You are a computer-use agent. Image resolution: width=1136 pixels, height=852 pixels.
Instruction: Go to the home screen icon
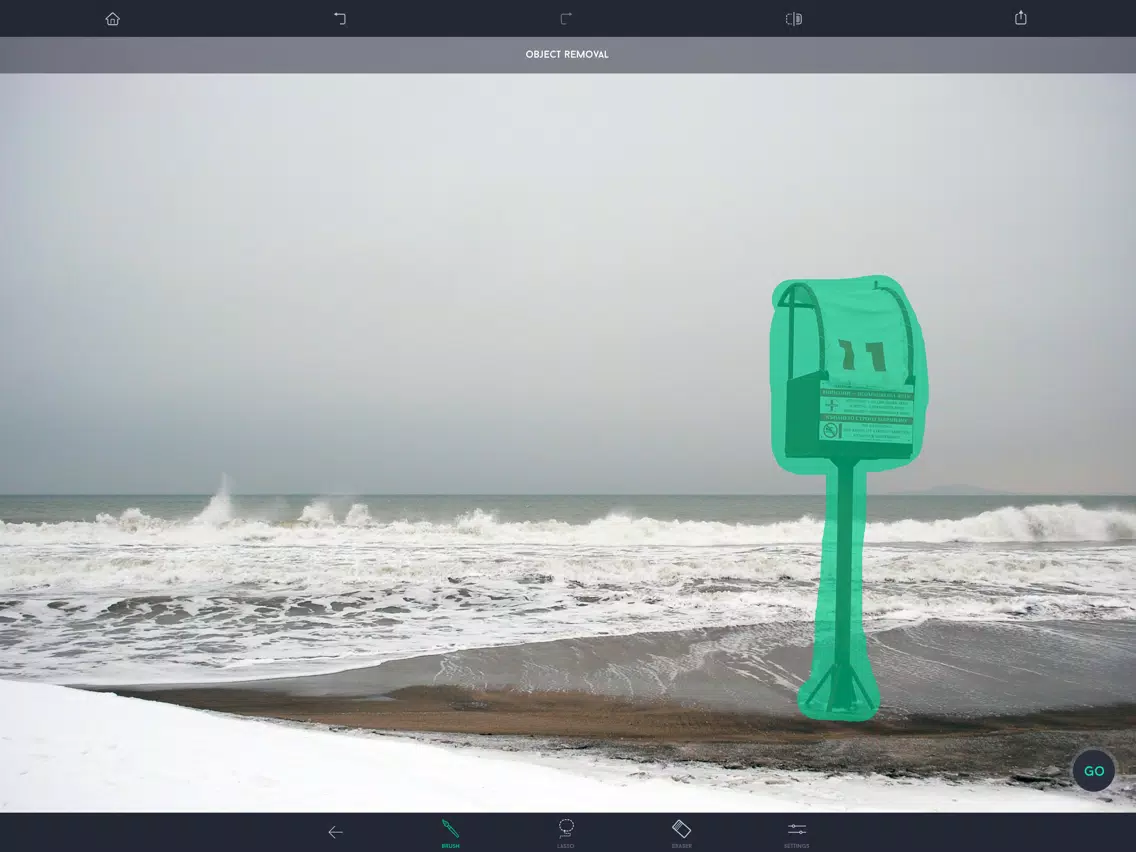coord(112,19)
